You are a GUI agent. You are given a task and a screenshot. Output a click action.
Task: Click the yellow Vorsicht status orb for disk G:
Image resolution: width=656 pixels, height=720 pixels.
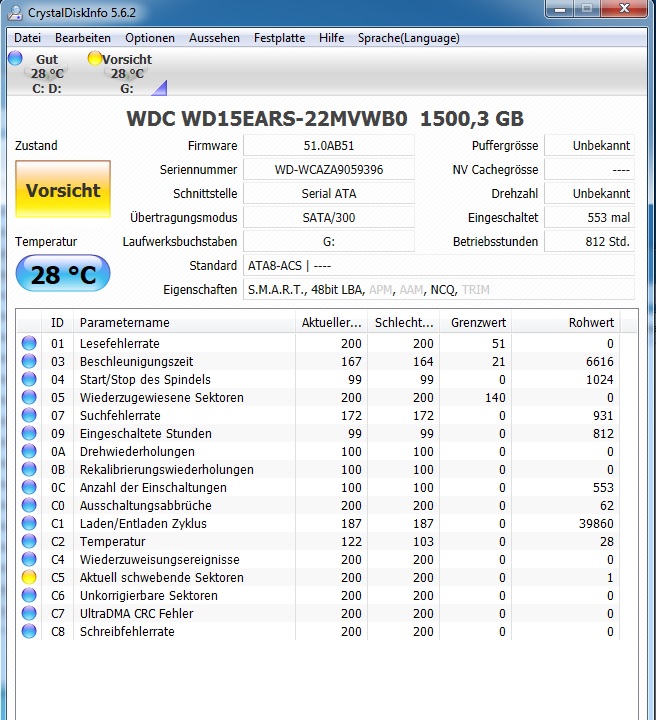(x=95, y=58)
